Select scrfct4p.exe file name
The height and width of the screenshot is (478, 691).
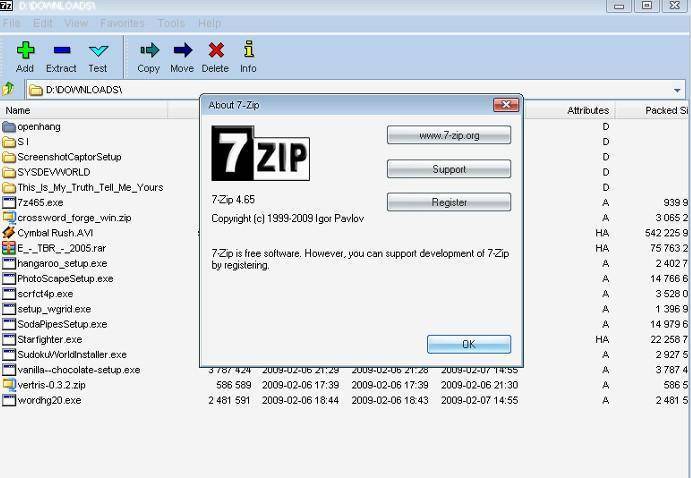tap(45, 294)
